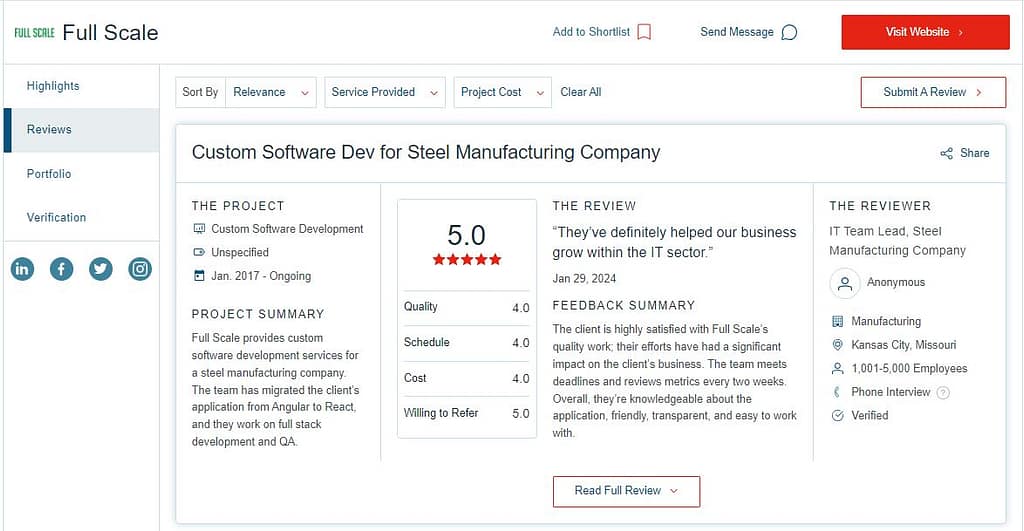Click the calendar icon beside Jan. 2017
1024x531 pixels.
(x=199, y=276)
